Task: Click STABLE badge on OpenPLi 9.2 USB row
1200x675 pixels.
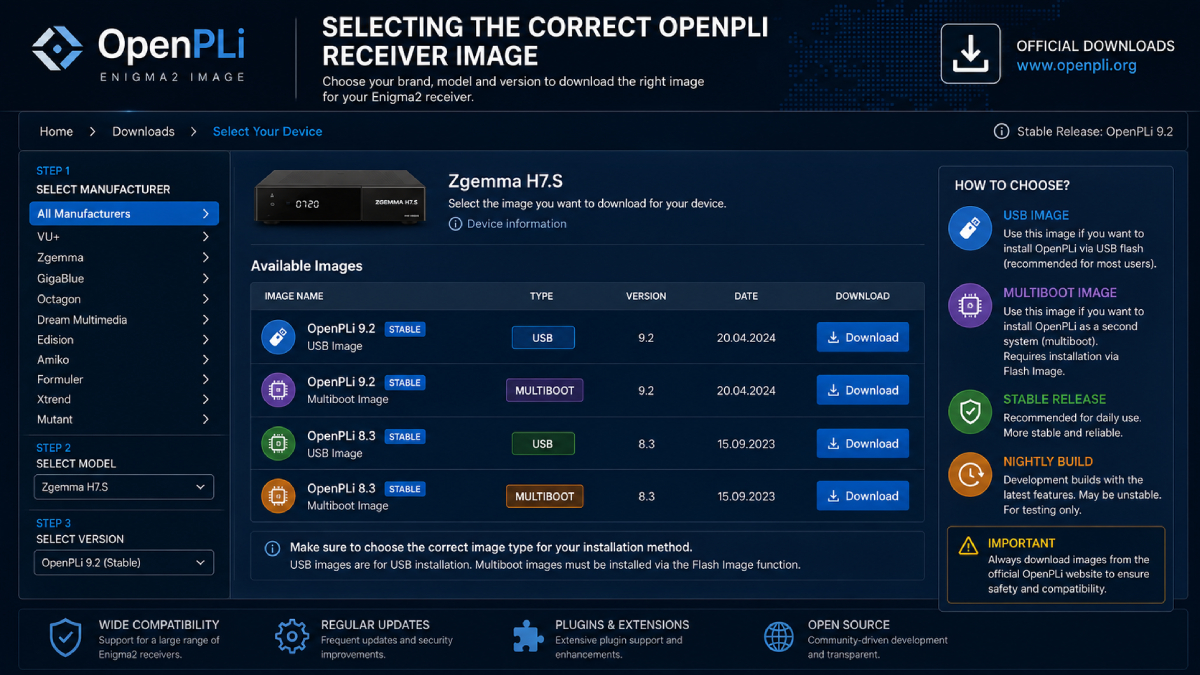Action: 405,329
